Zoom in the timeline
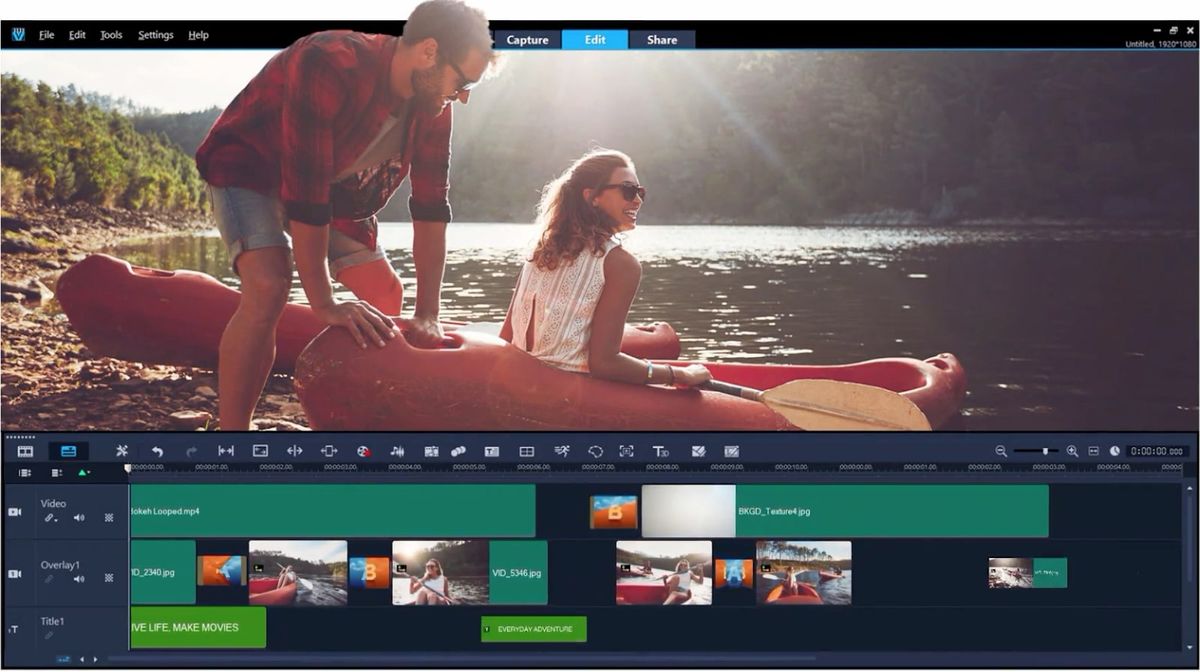Viewport: 1200px width, 672px height. pos(1072,452)
